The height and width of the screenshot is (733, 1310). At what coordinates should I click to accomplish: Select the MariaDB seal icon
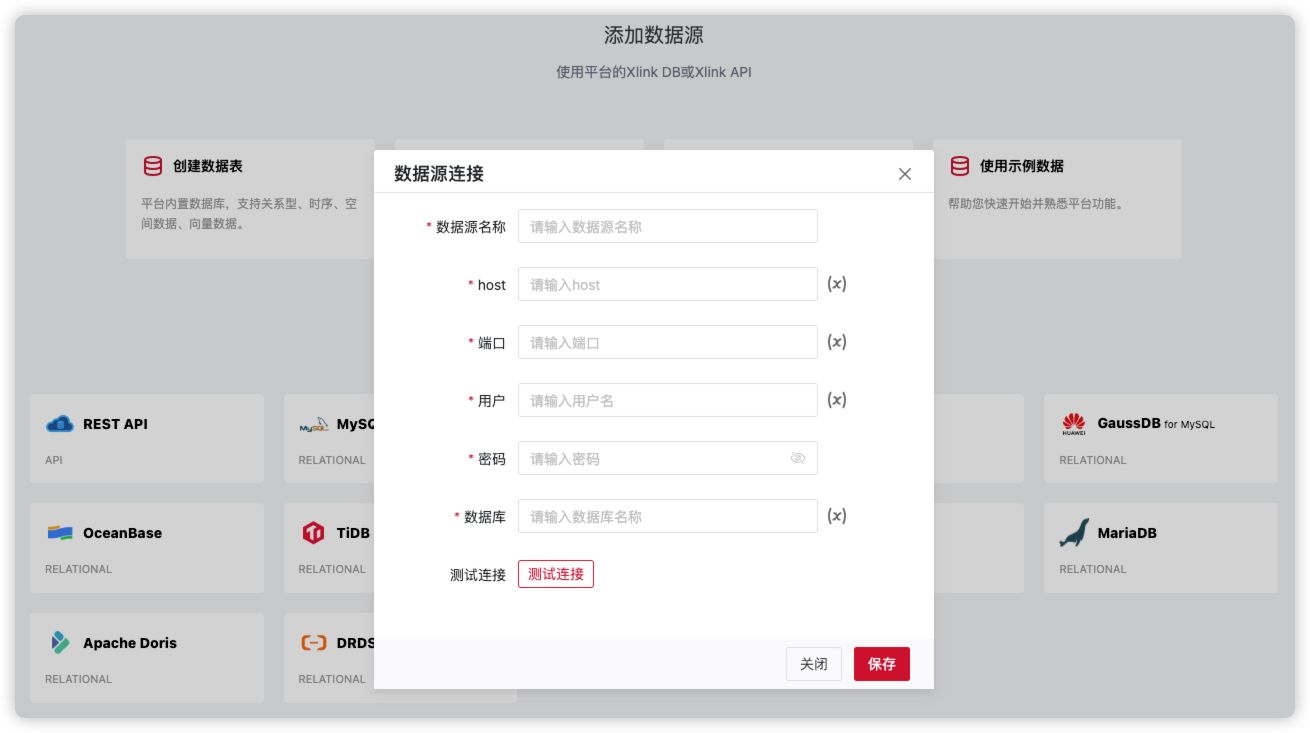click(x=1073, y=533)
